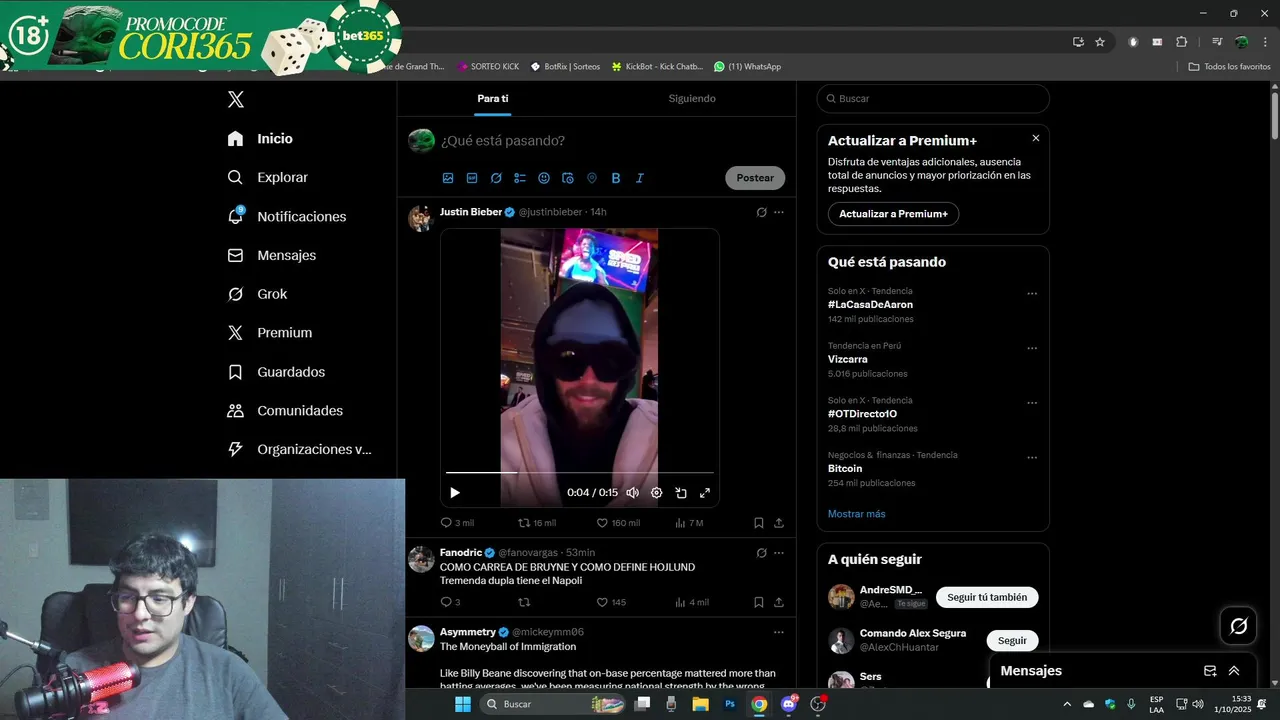Follow Comando Alex Segura
Image resolution: width=1280 pixels, height=720 pixels.
(1012, 641)
